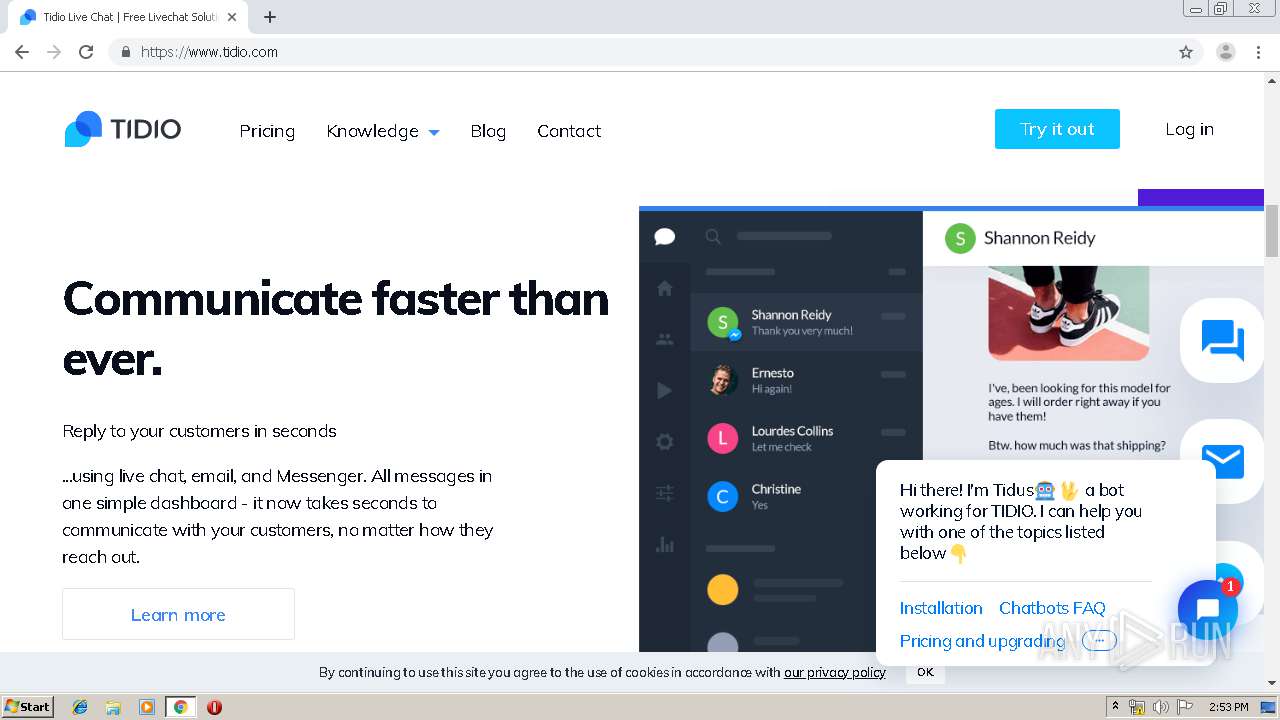The height and width of the screenshot is (720, 1280).
Task: Click the red Opera-like taskbar icon
Action: pos(214,707)
